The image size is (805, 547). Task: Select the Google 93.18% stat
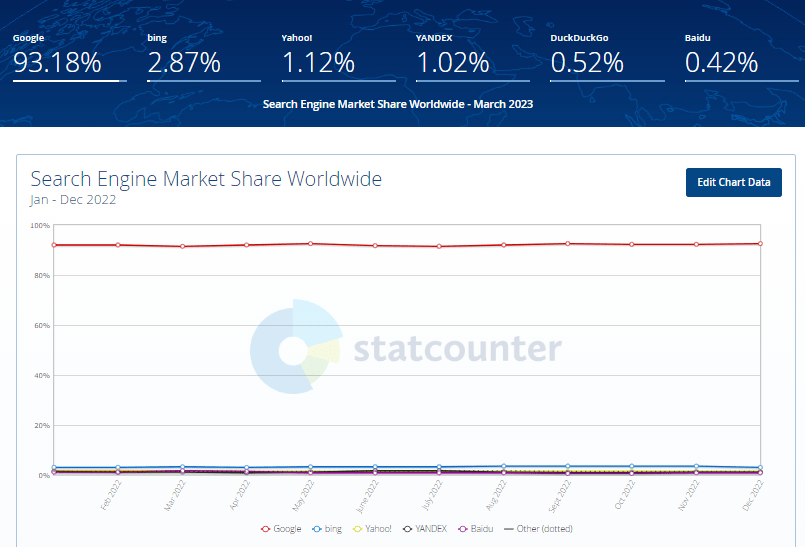tap(69, 57)
